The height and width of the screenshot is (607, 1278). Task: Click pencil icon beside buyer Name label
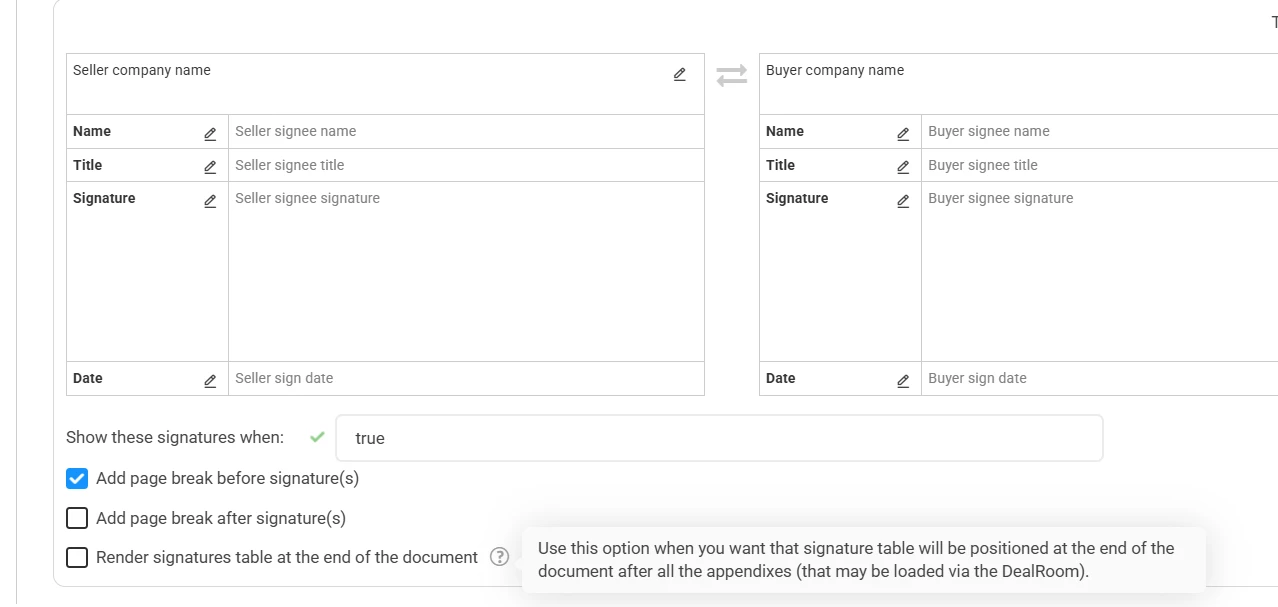903,134
